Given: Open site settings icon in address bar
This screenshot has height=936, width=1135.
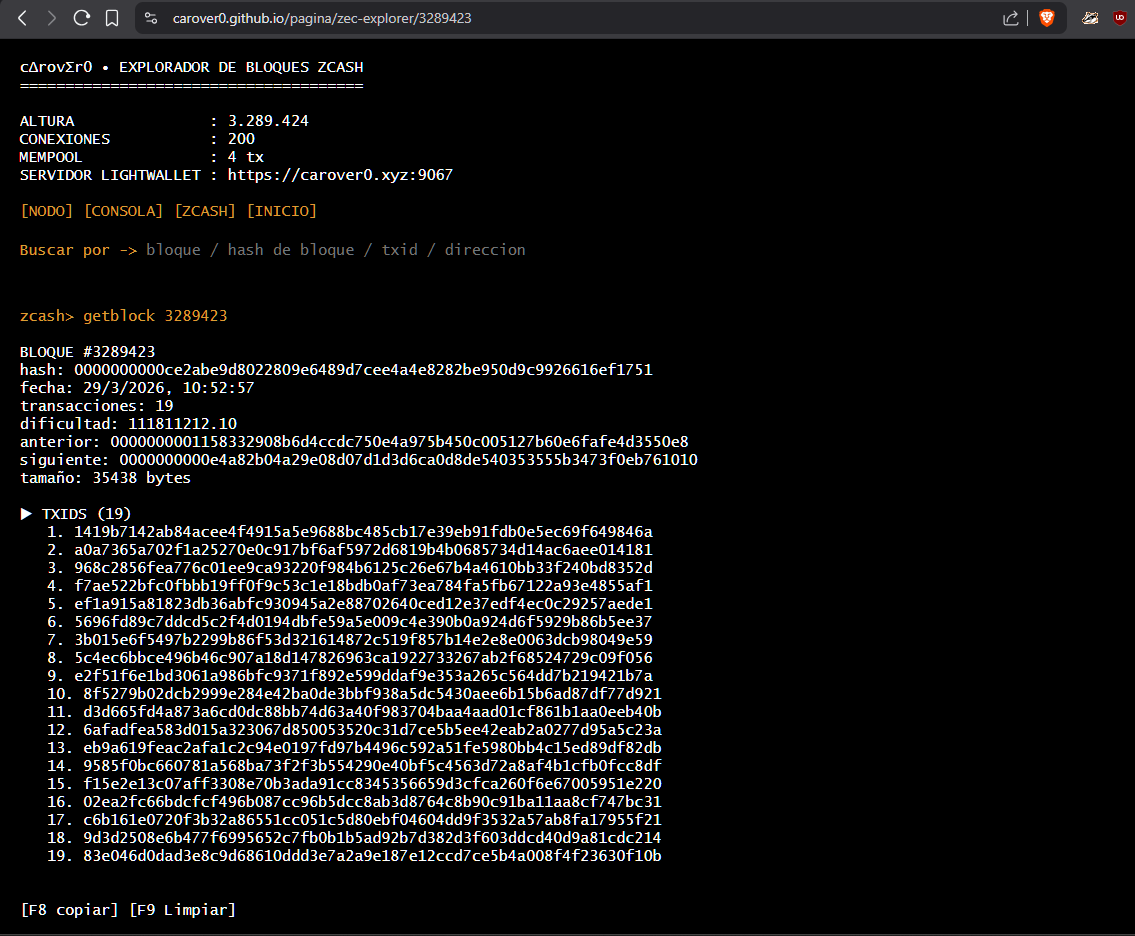Looking at the screenshot, I should click(x=151, y=18).
